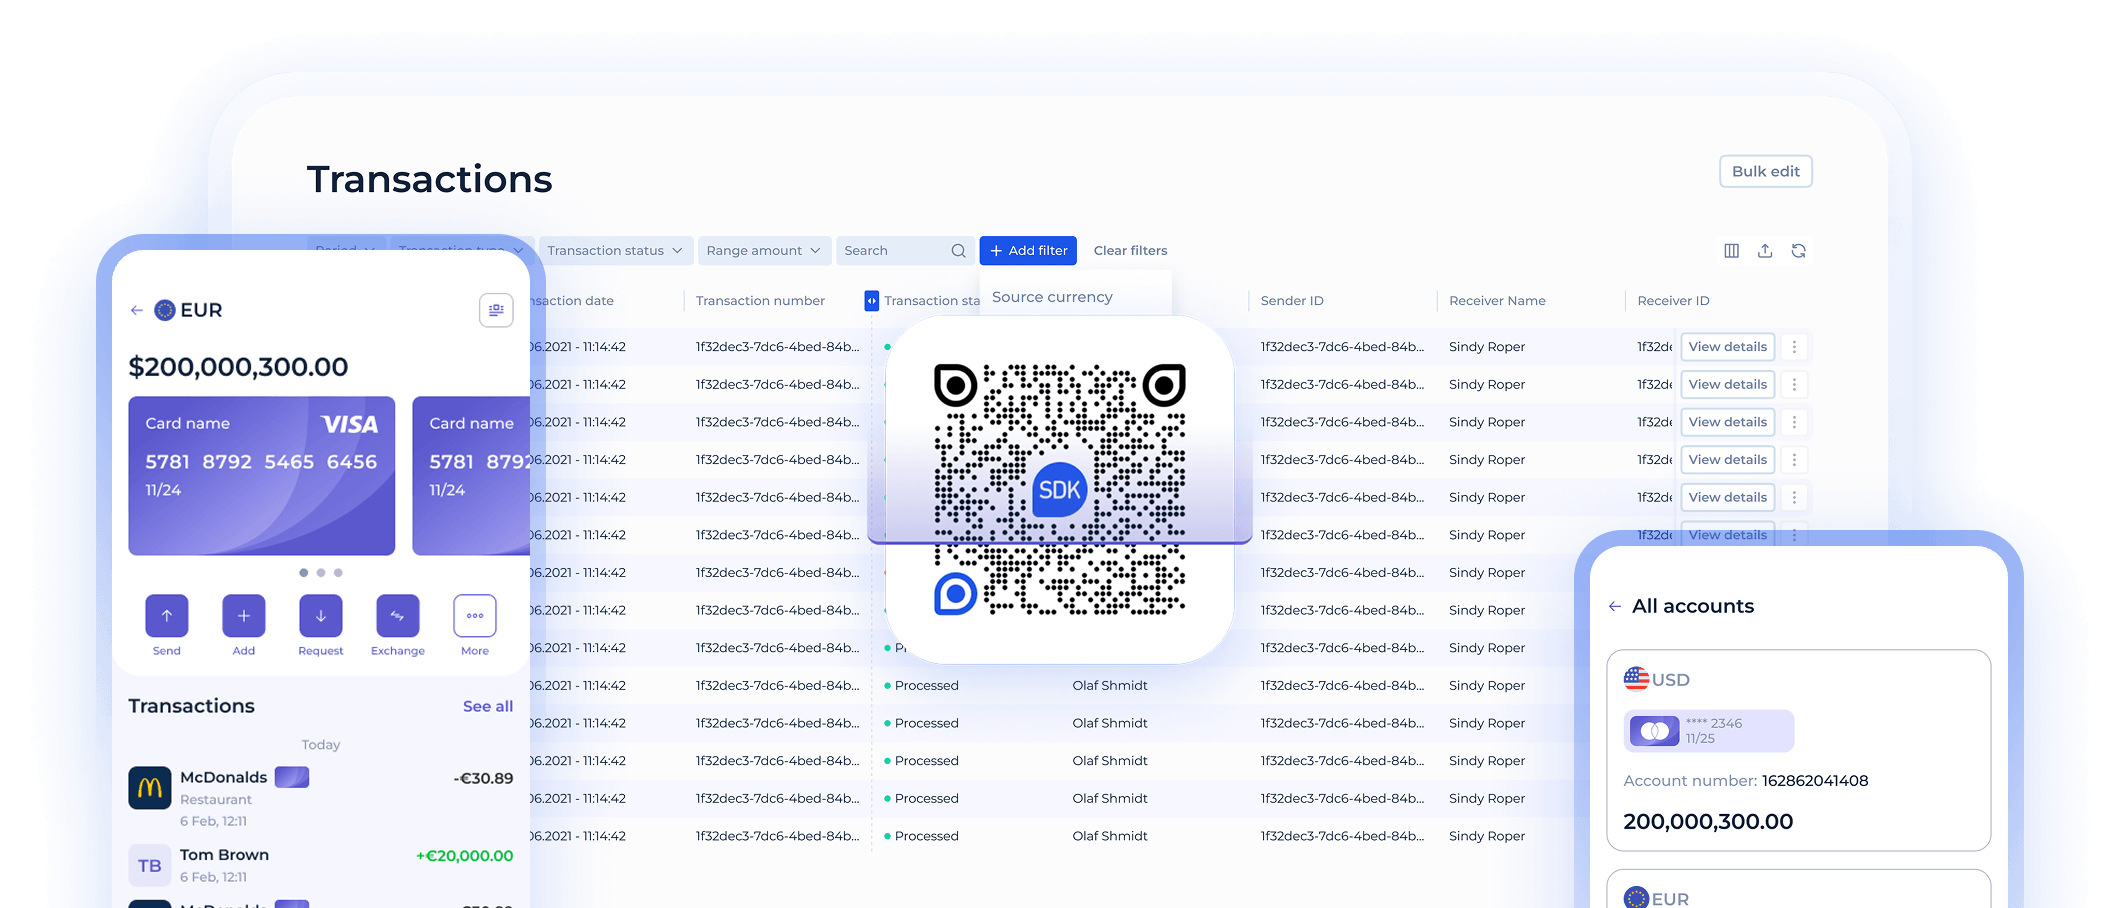Expand the Transaction status filter dropdown
This screenshot has width=2120, height=908.
tap(615, 251)
